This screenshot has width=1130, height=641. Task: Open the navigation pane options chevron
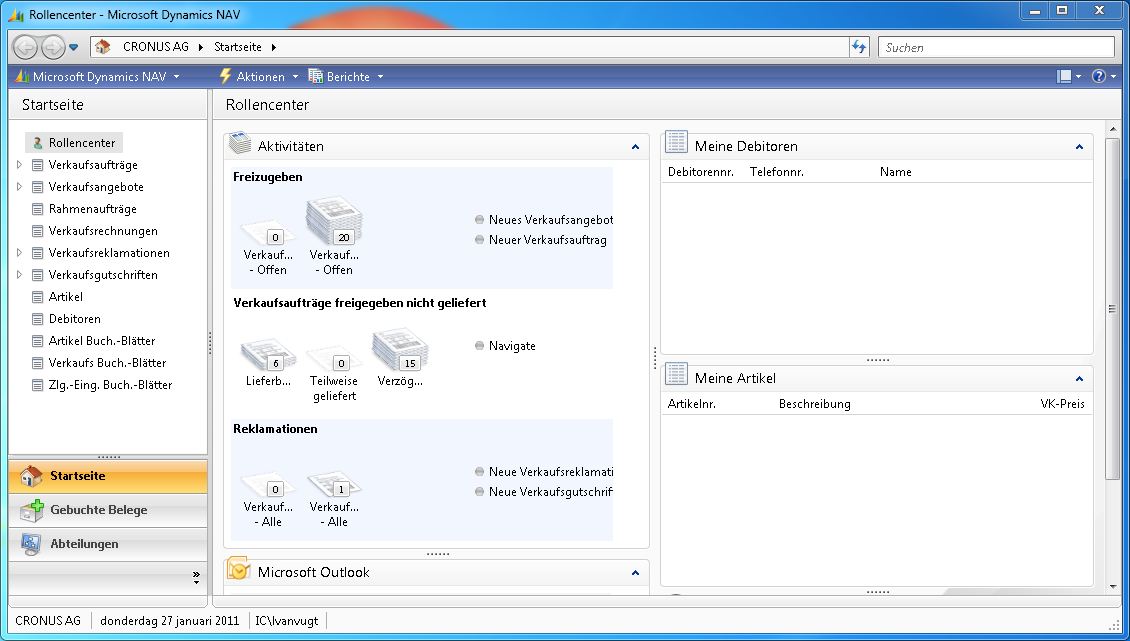pos(196,578)
